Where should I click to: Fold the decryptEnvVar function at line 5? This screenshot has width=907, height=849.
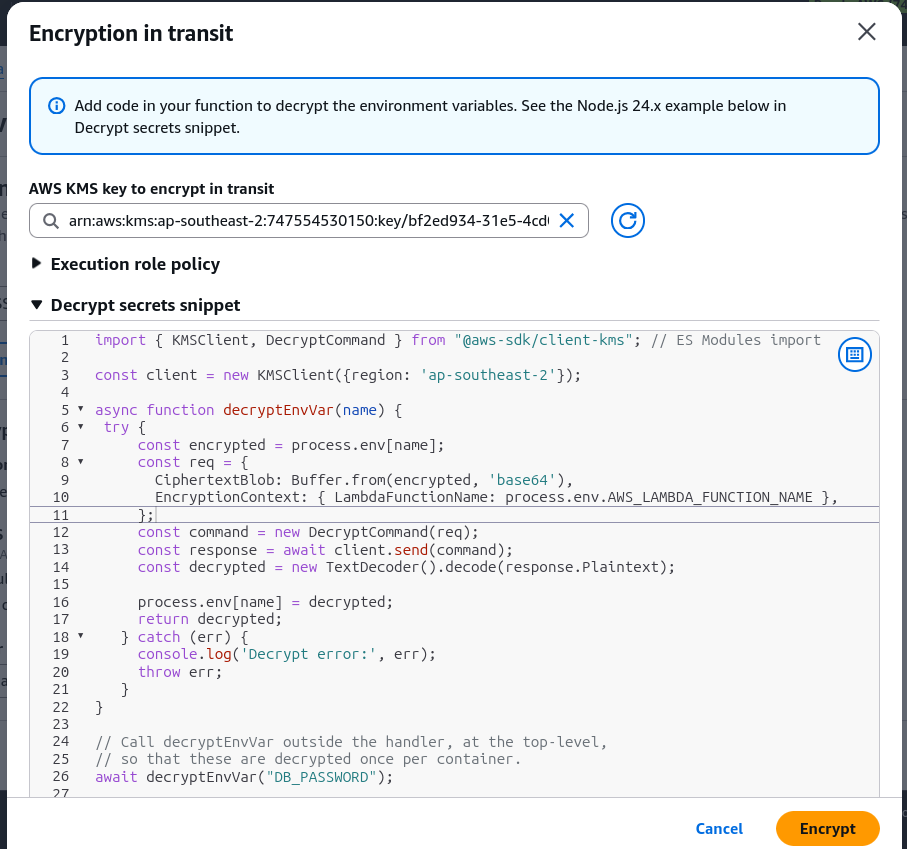coord(81,409)
